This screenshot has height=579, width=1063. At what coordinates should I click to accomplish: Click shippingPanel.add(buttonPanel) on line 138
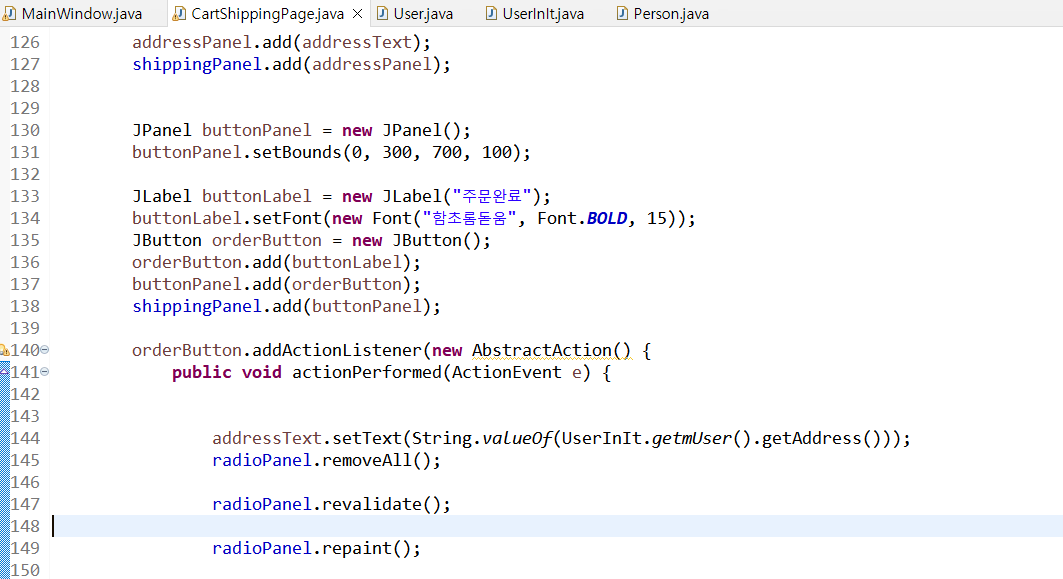point(286,306)
